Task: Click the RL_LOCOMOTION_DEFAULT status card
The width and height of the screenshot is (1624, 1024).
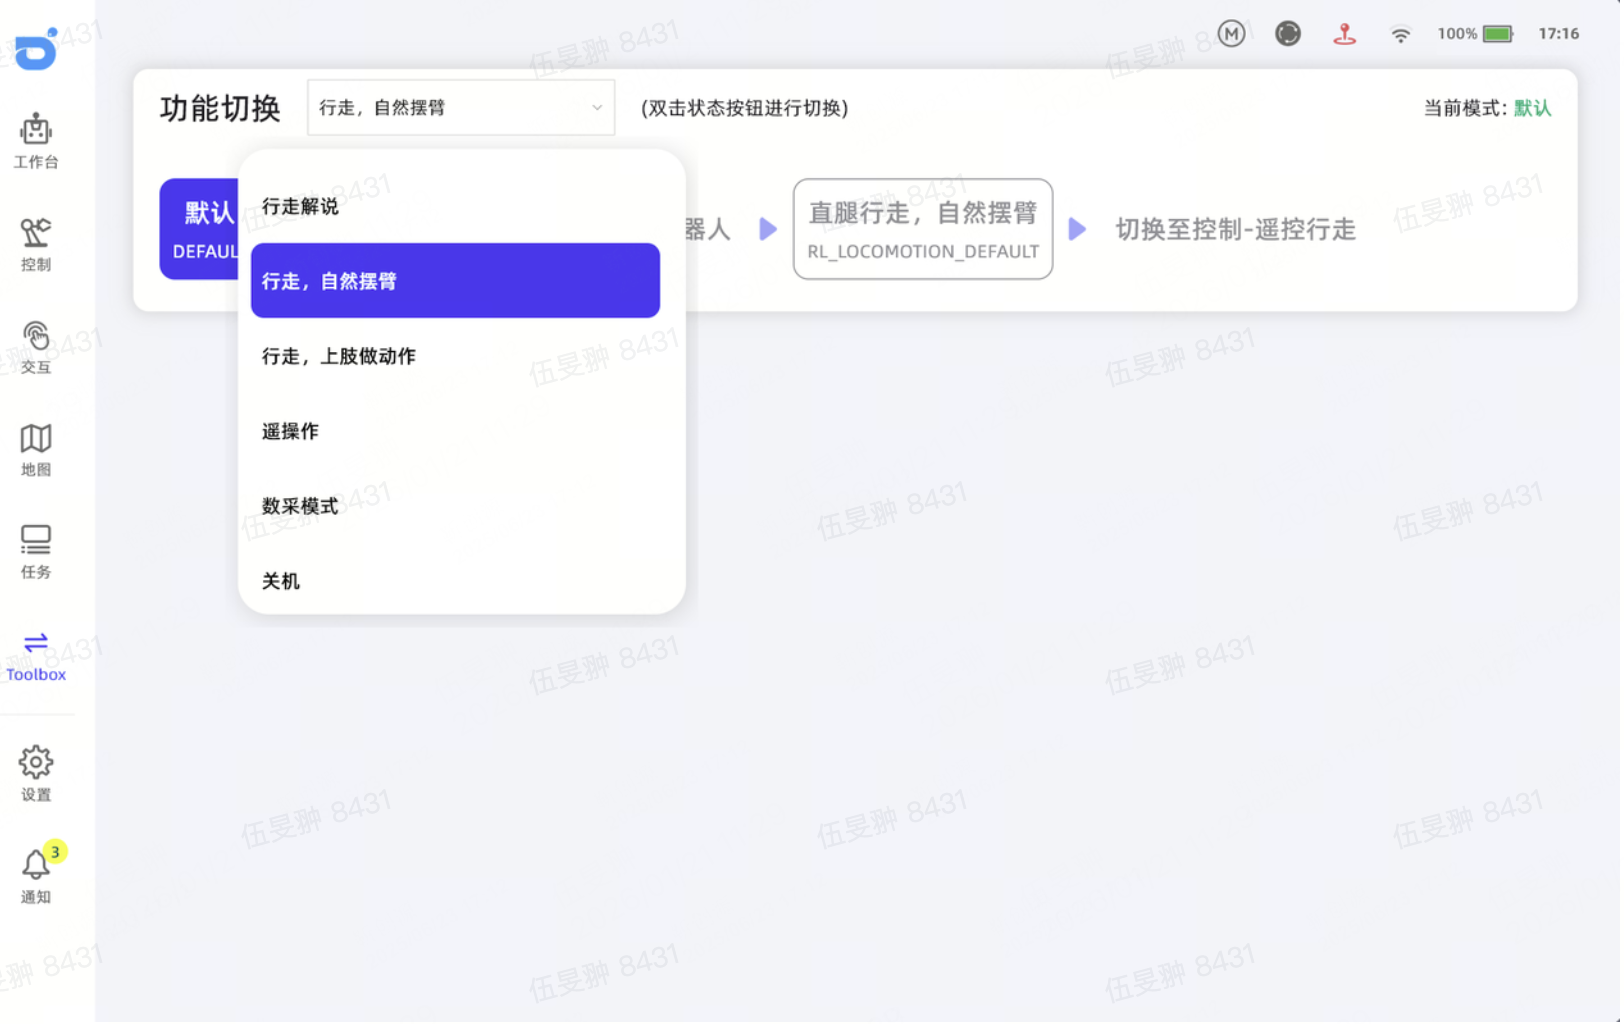Action: point(922,229)
